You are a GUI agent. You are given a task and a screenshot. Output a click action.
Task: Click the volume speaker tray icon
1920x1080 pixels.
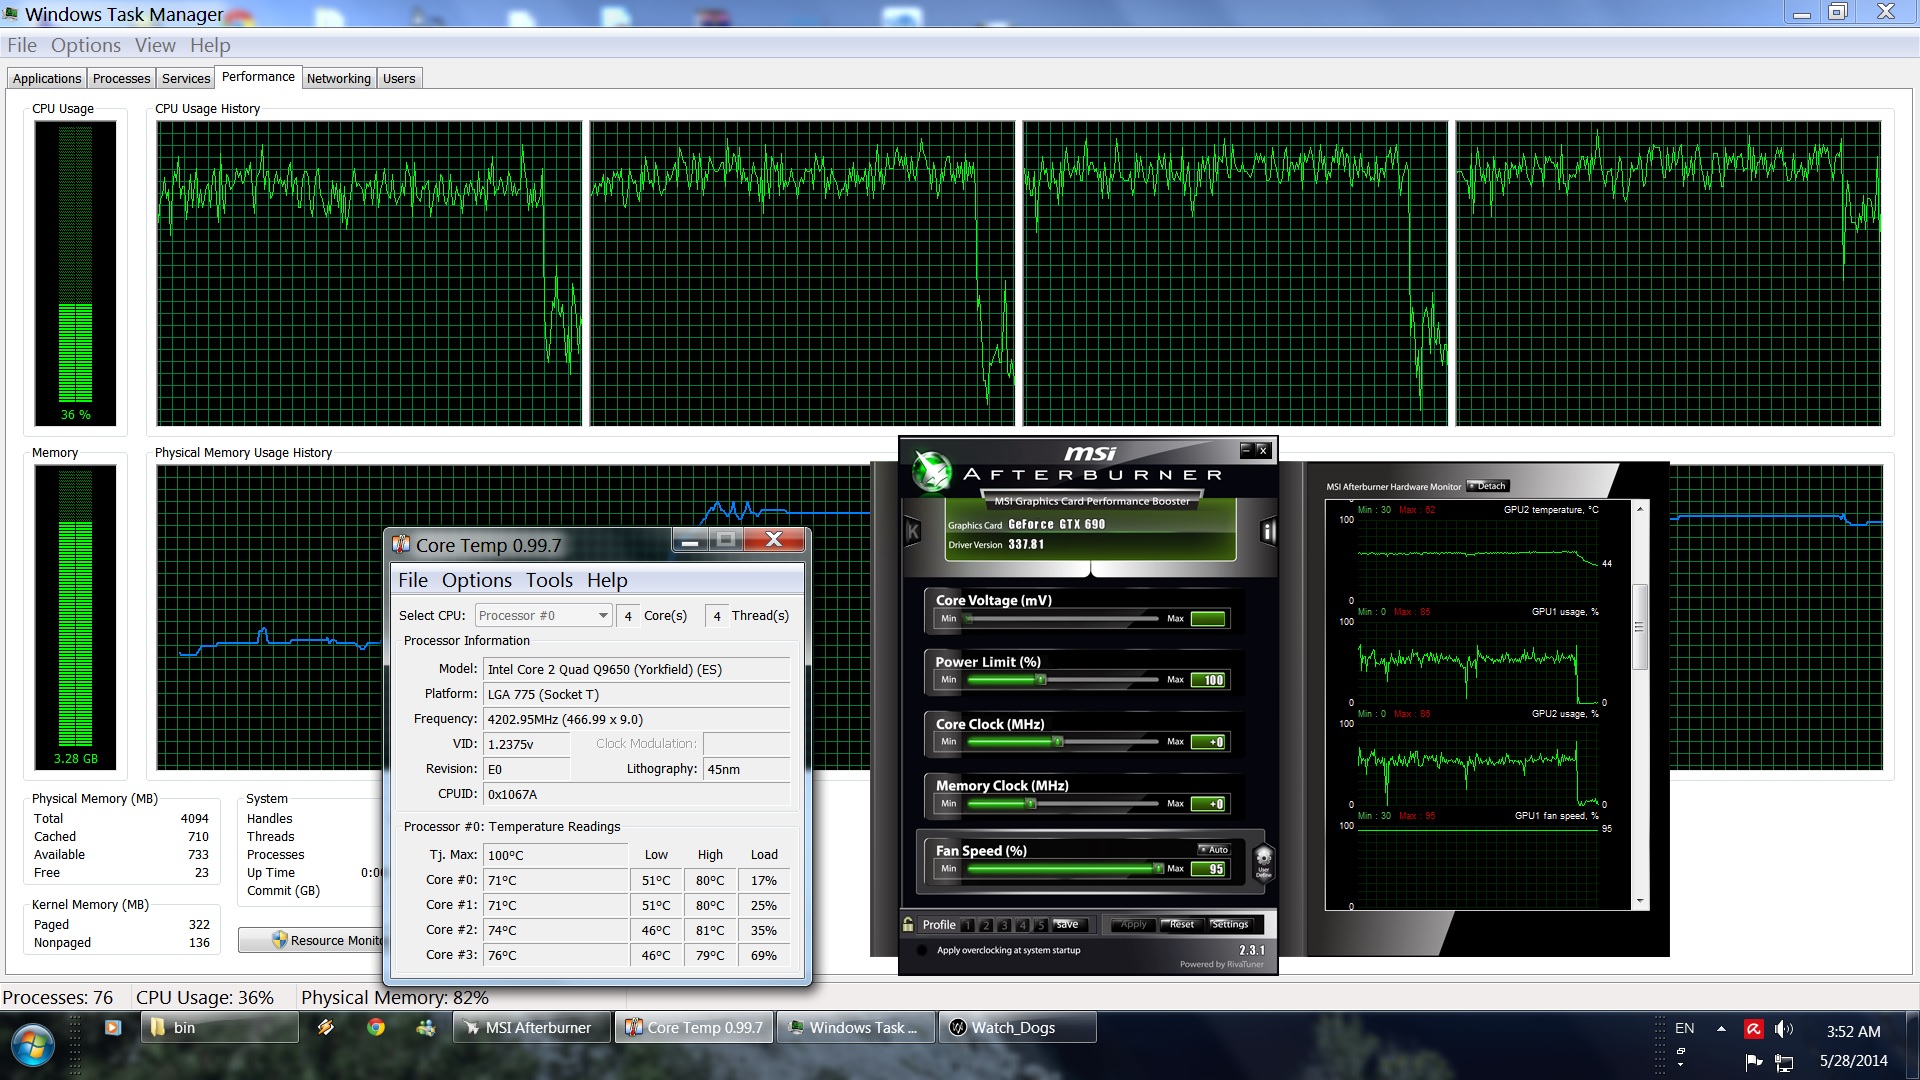[1783, 1029]
